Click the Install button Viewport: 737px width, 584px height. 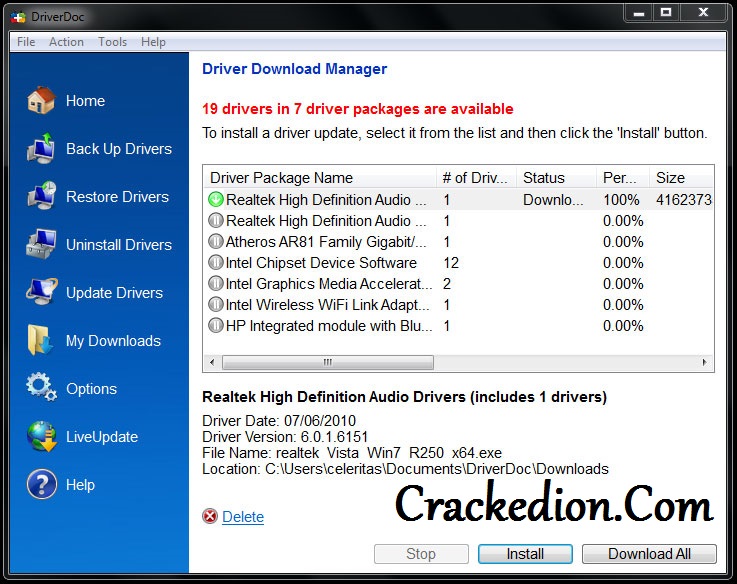525,554
